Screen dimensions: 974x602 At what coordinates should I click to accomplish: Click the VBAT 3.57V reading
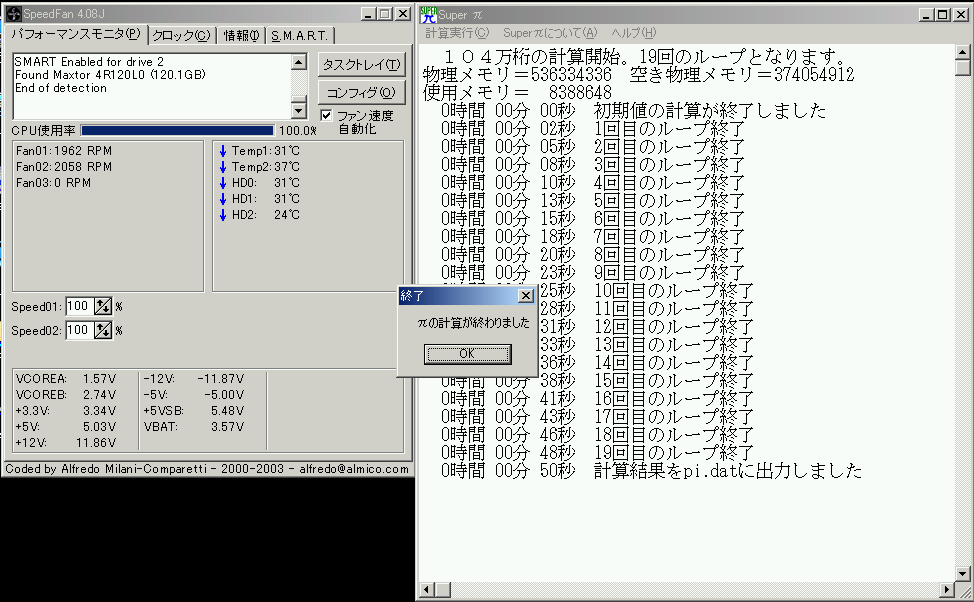click(194, 427)
